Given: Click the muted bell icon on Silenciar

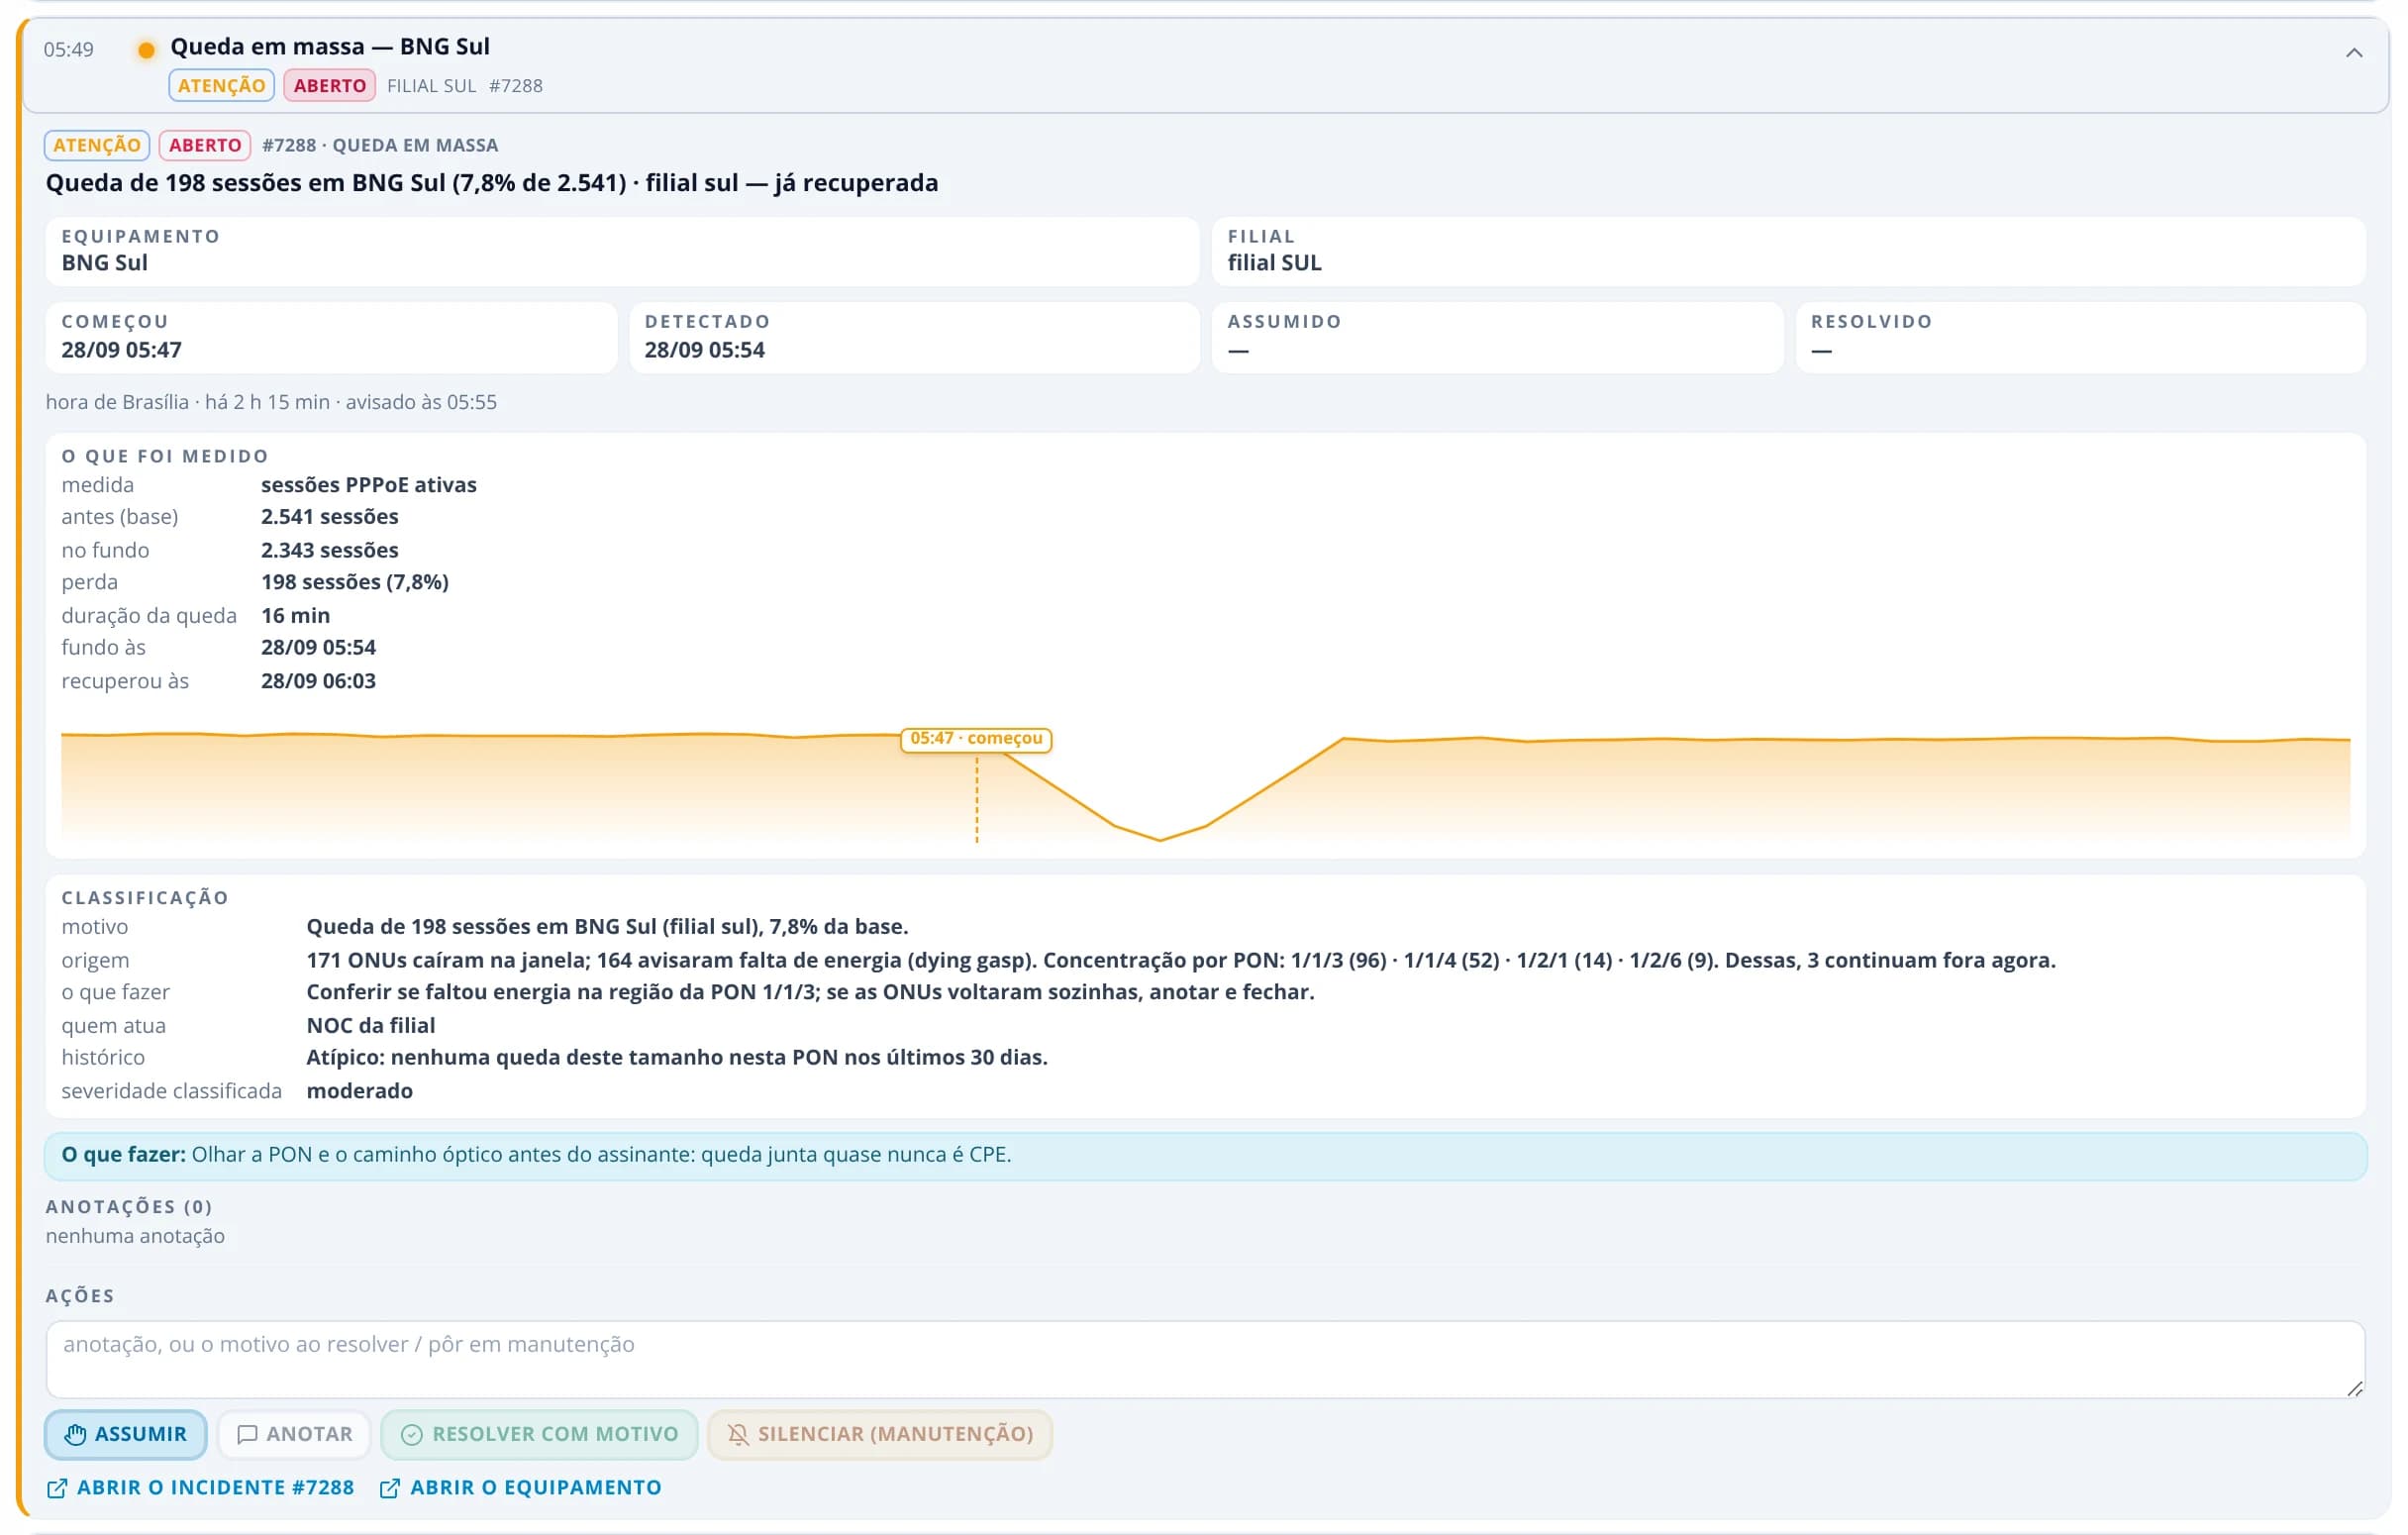Looking at the screenshot, I should coord(738,1434).
